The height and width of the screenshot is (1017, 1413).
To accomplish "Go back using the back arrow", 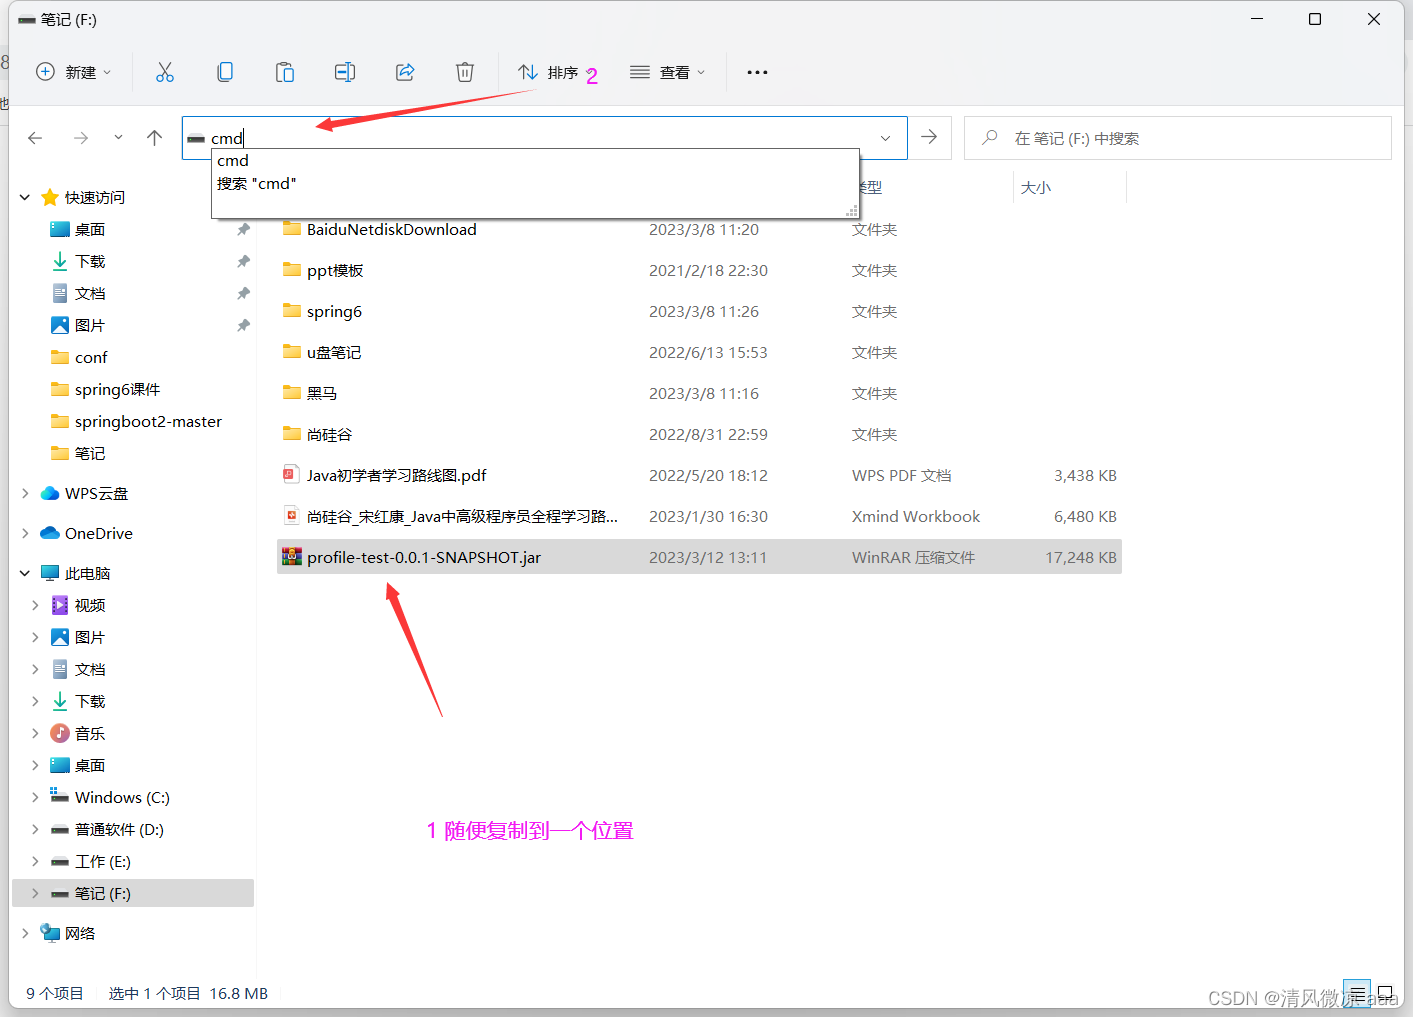I will (x=35, y=138).
